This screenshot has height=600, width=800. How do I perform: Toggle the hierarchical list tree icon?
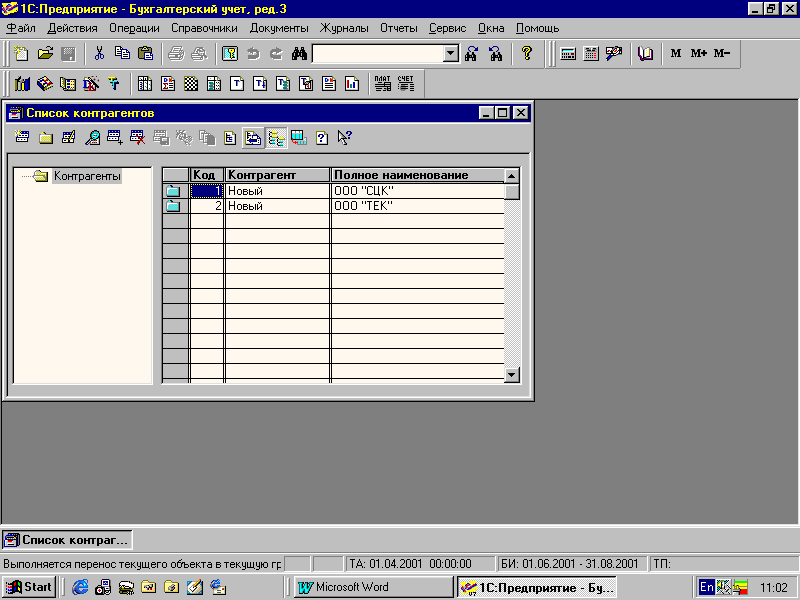point(276,138)
